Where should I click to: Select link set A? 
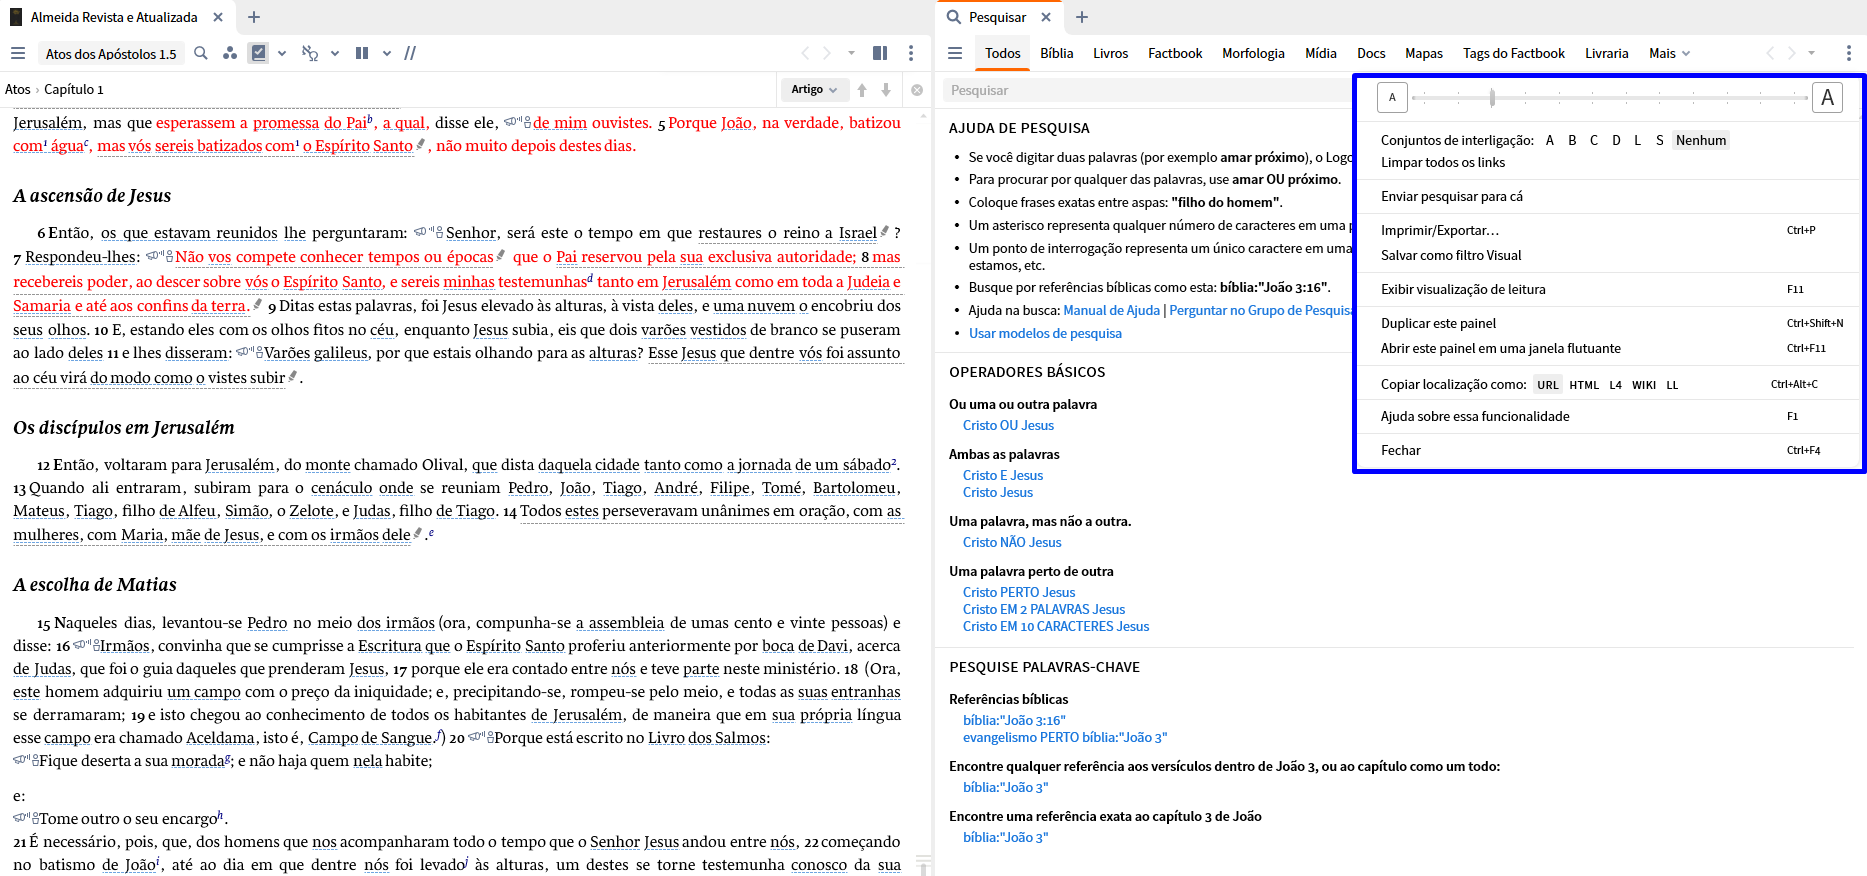point(1550,140)
